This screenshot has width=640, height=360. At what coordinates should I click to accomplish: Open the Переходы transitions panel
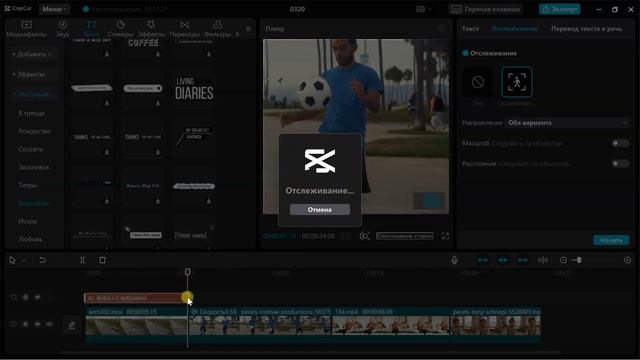[184, 29]
